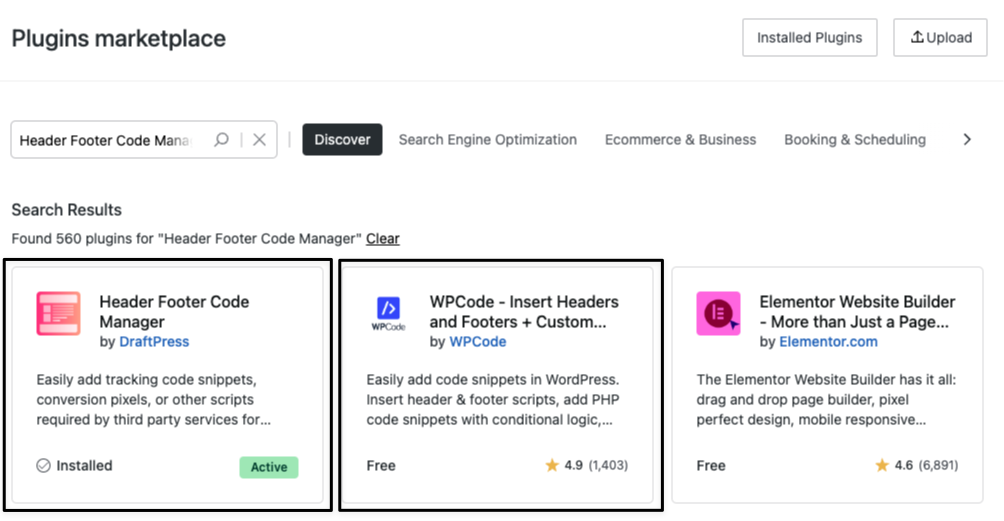Switch to Ecommerce & Business category
Screen dimensions: 1004x521
[x=680, y=140]
